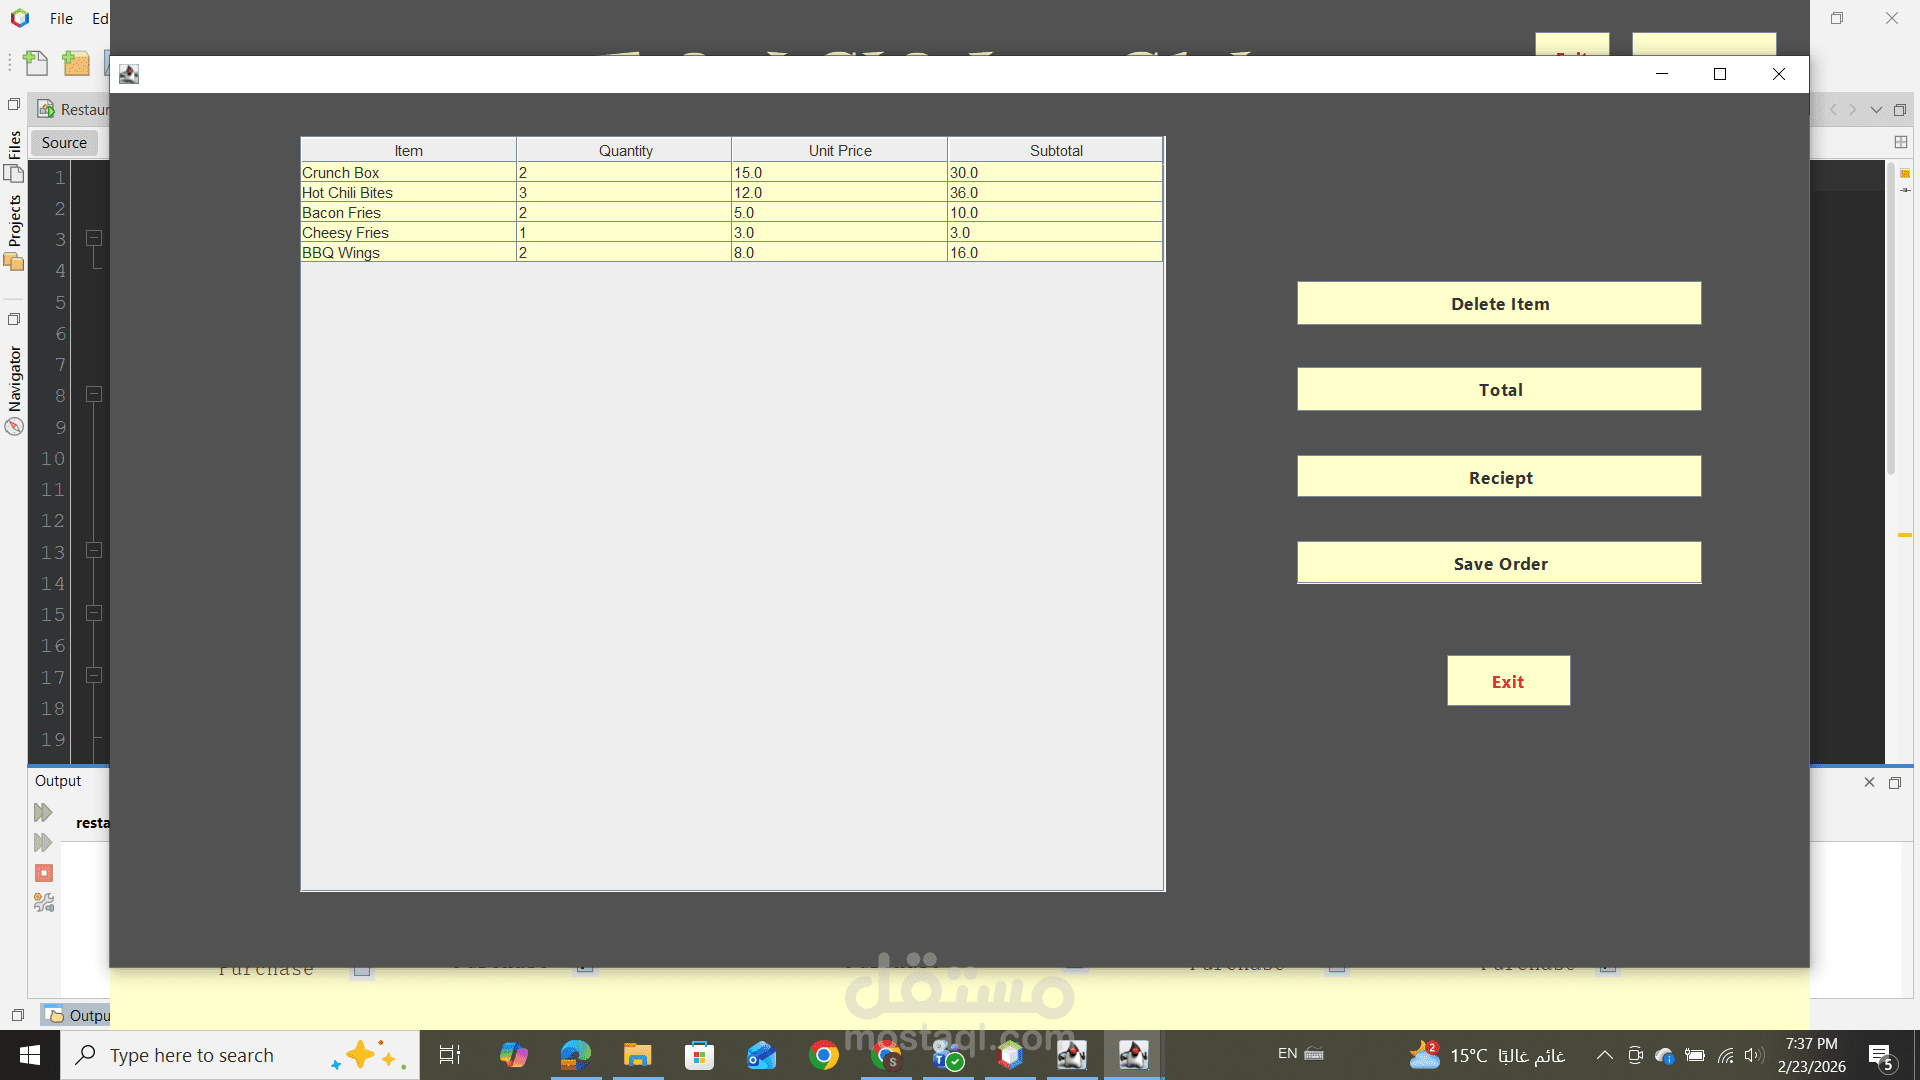Open NetBeans from the taskbar
This screenshot has height=1080, width=1920.
pyautogui.click(x=1010, y=1055)
